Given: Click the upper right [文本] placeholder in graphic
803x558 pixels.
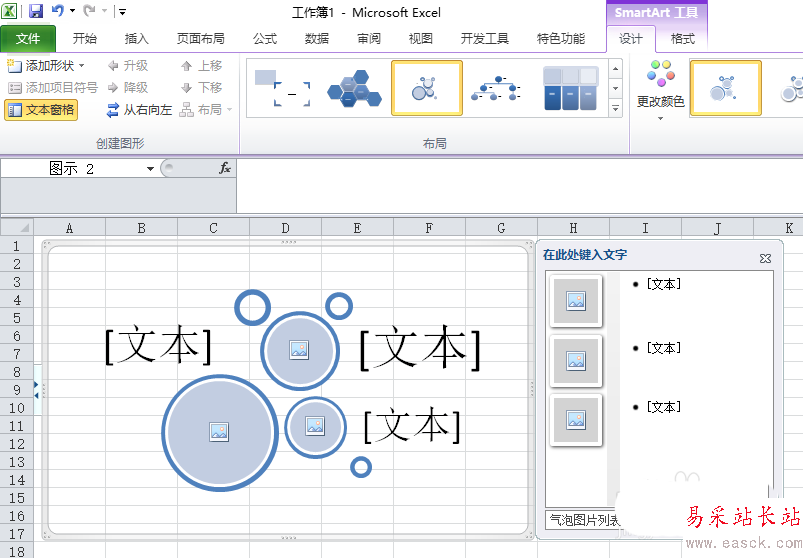Looking at the screenshot, I should click(419, 349).
